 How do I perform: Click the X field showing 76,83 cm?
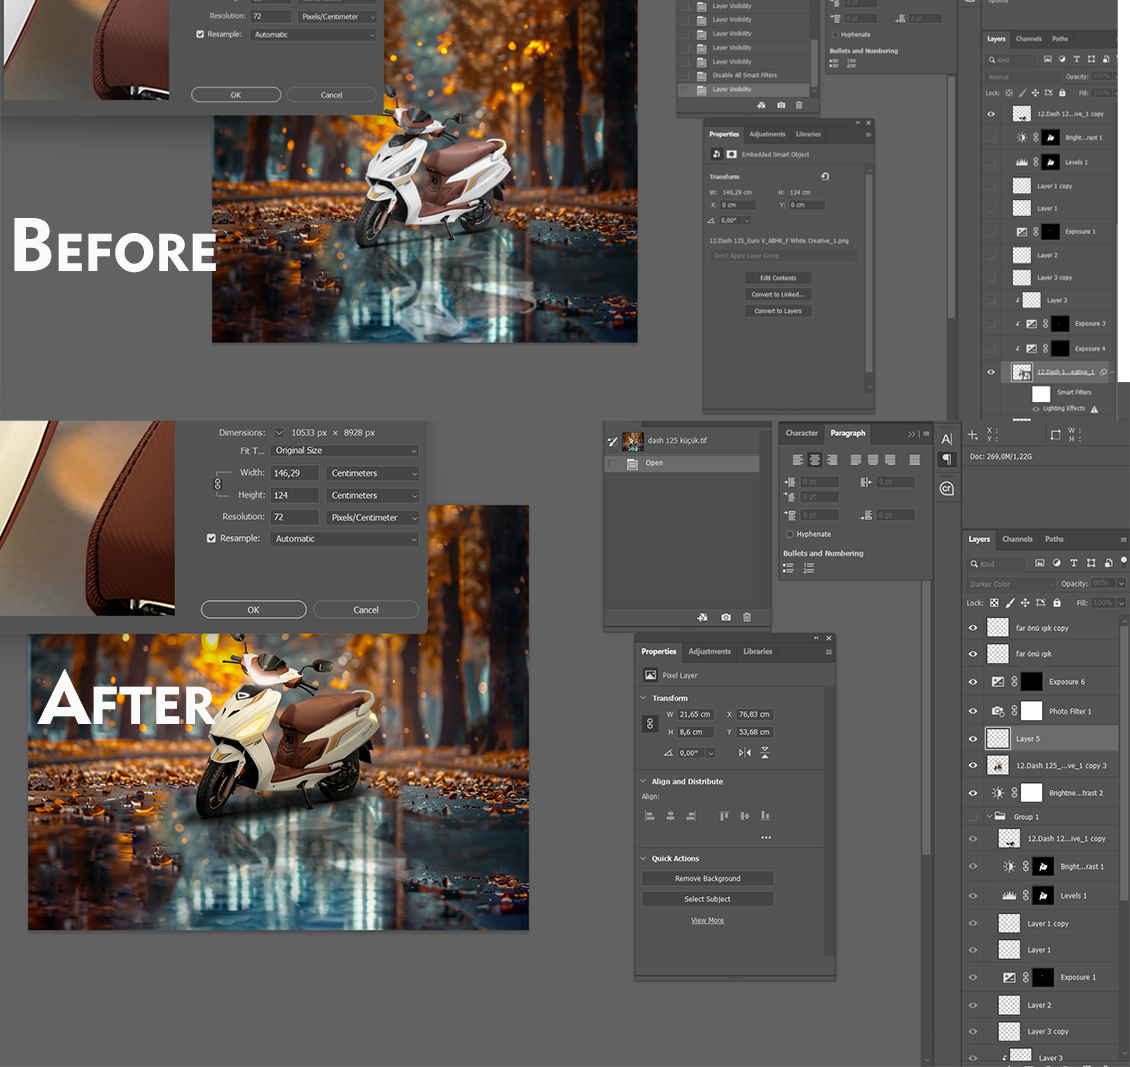click(x=754, y=714)
